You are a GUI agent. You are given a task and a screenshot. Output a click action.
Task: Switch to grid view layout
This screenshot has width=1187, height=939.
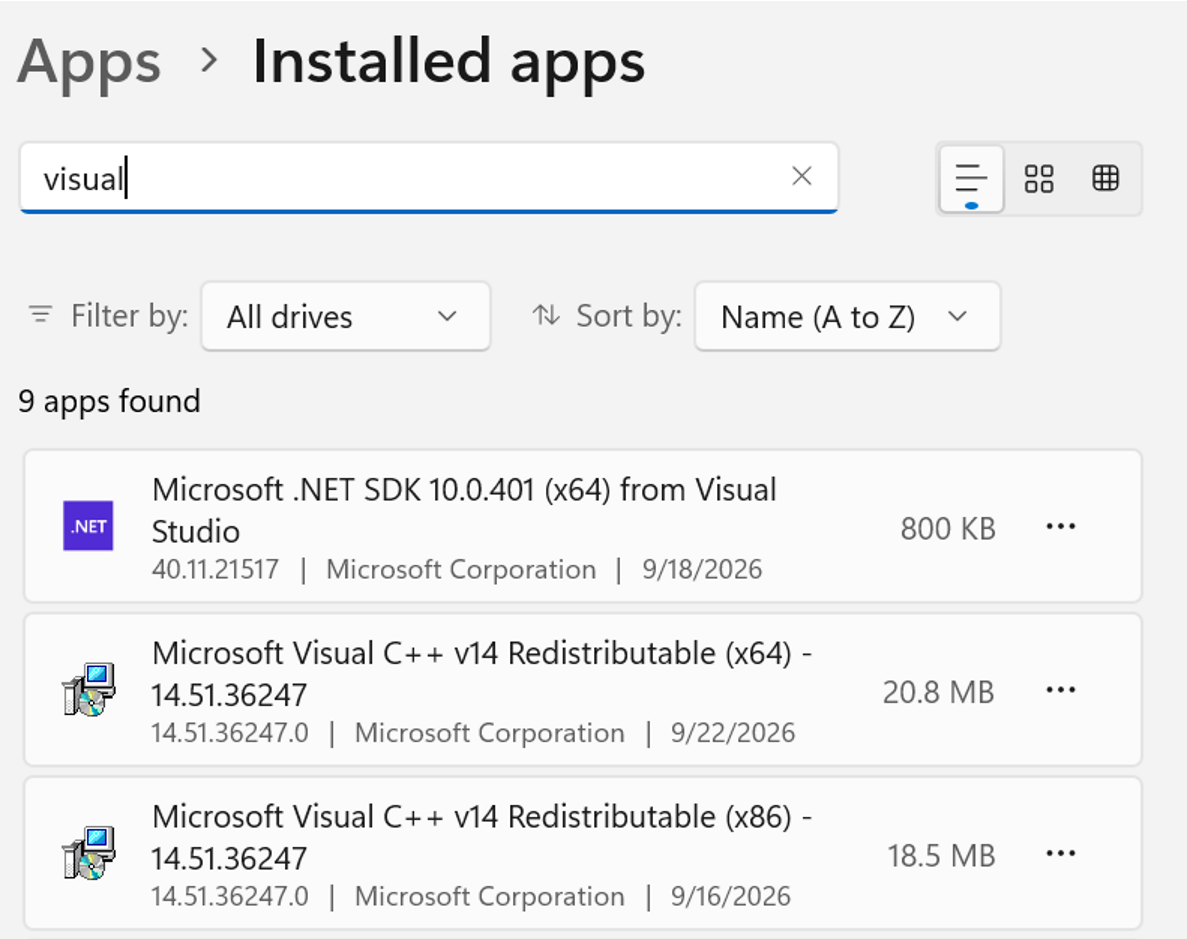(x=1039, y=179)
